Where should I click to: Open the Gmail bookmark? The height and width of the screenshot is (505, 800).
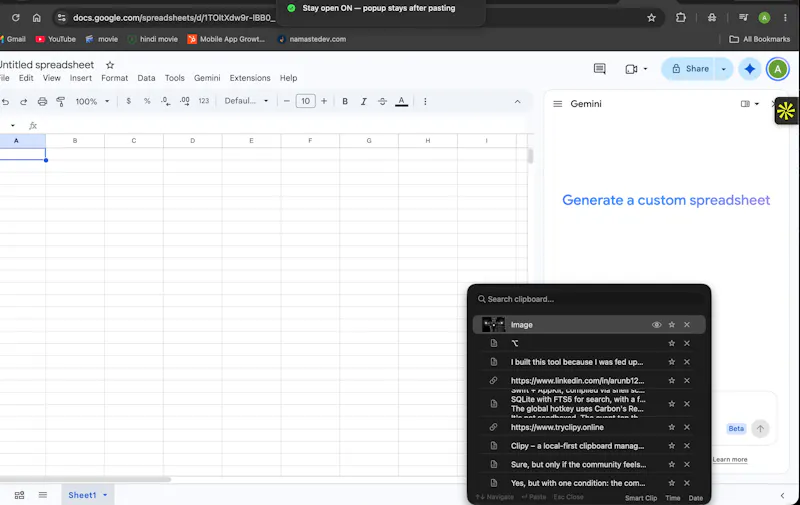[x=13, y=39]
